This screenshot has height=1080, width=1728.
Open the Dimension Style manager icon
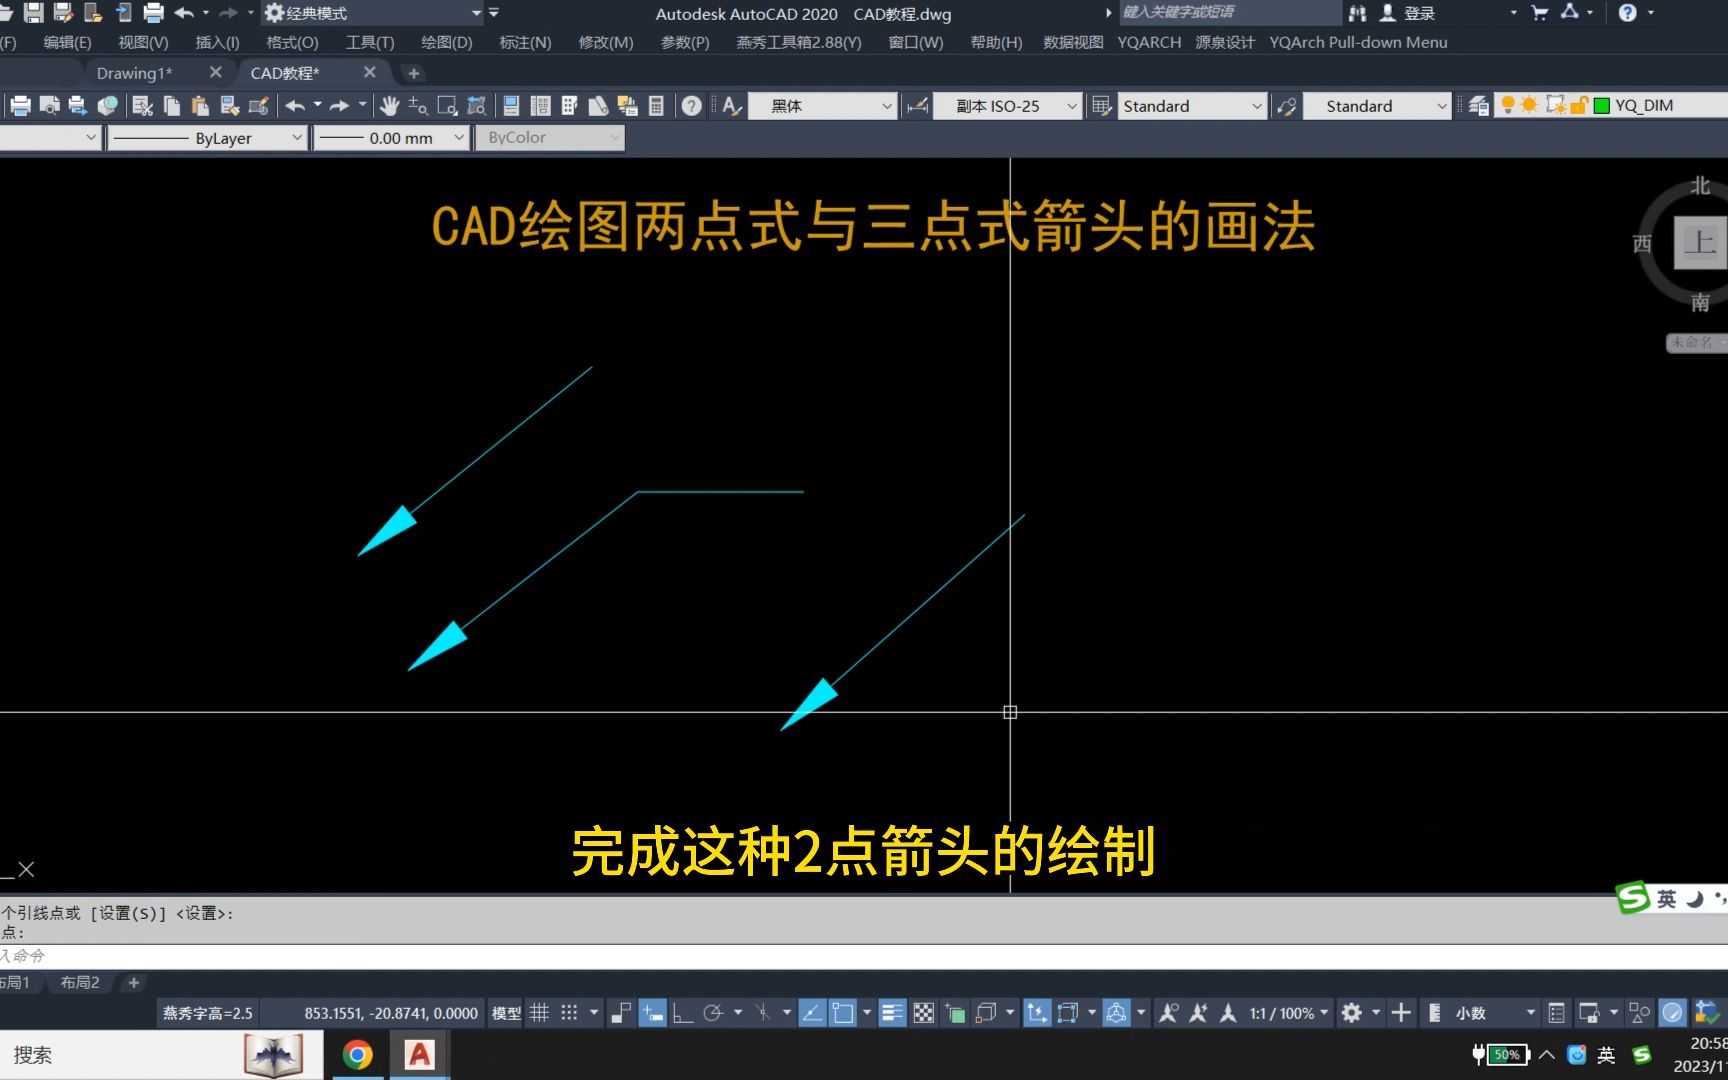point(917,106)
